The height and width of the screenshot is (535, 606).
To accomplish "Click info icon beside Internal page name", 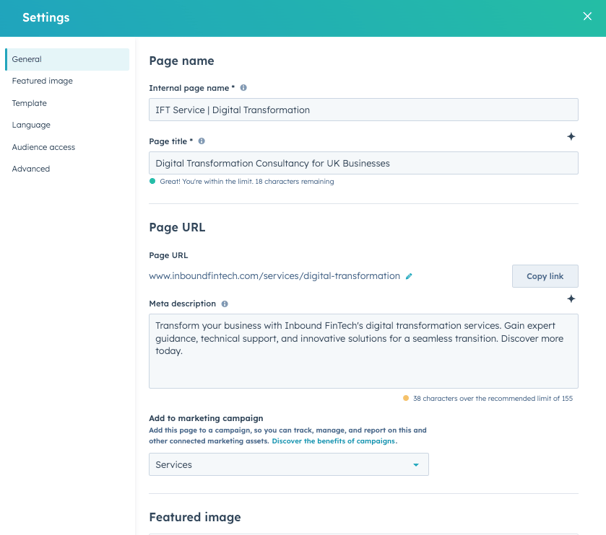I will (x=244, y=88).
